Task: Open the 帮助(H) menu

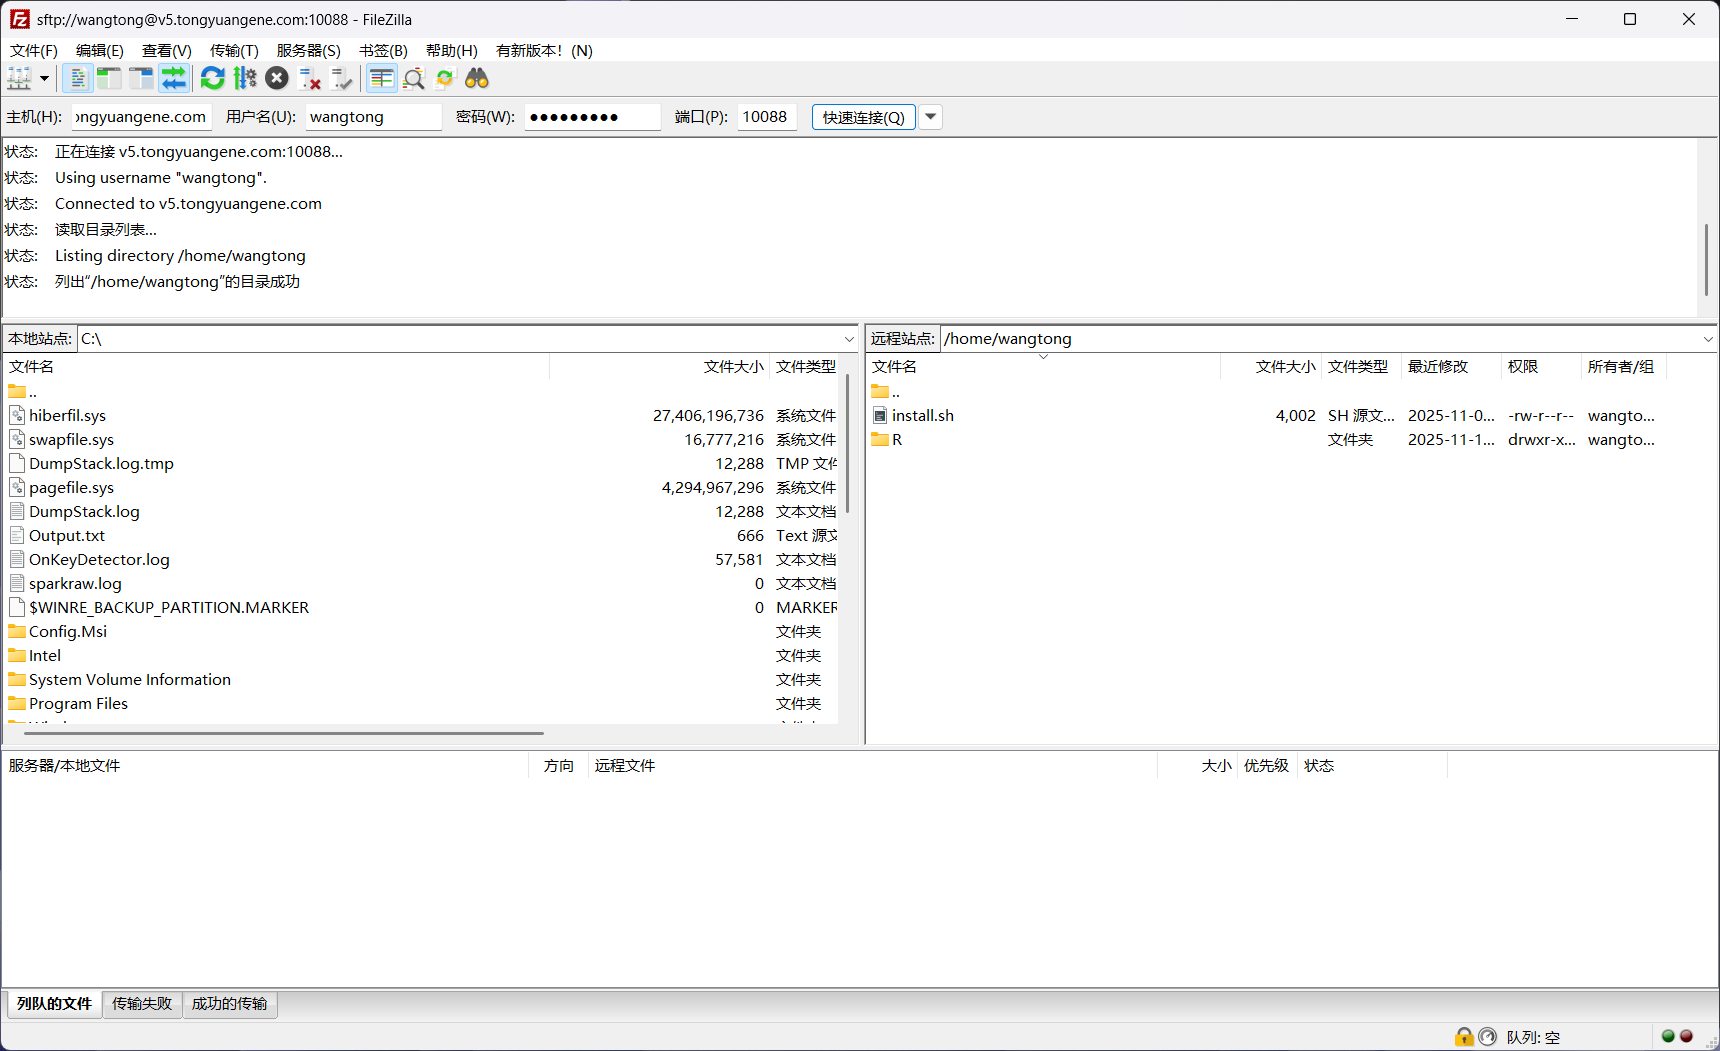Action: (452, 51)
